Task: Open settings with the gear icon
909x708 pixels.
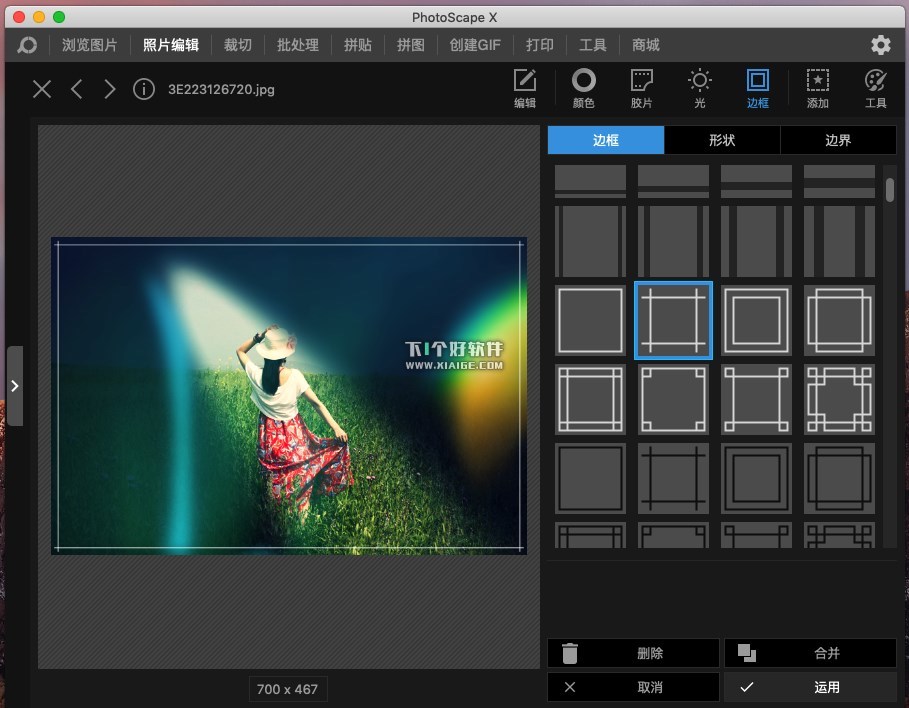Action: [x=880, y=45]
